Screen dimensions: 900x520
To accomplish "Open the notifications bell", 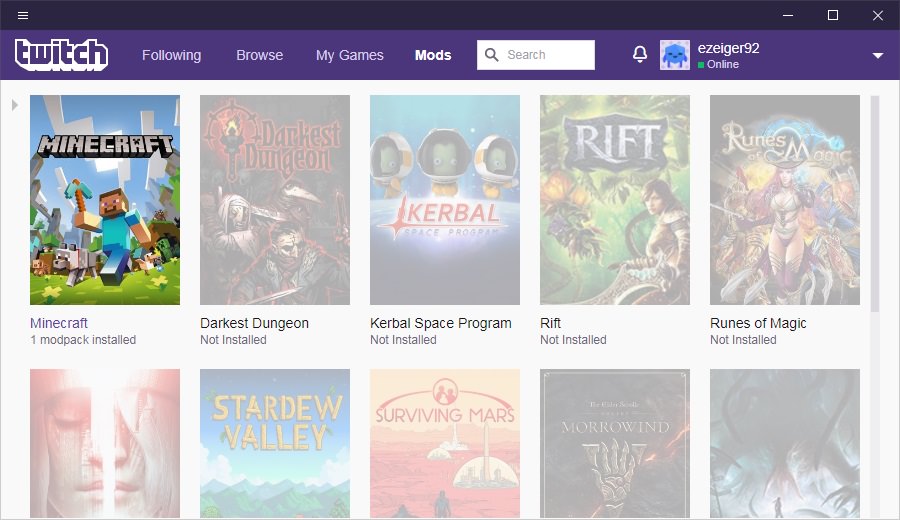I will click(640, 55).
